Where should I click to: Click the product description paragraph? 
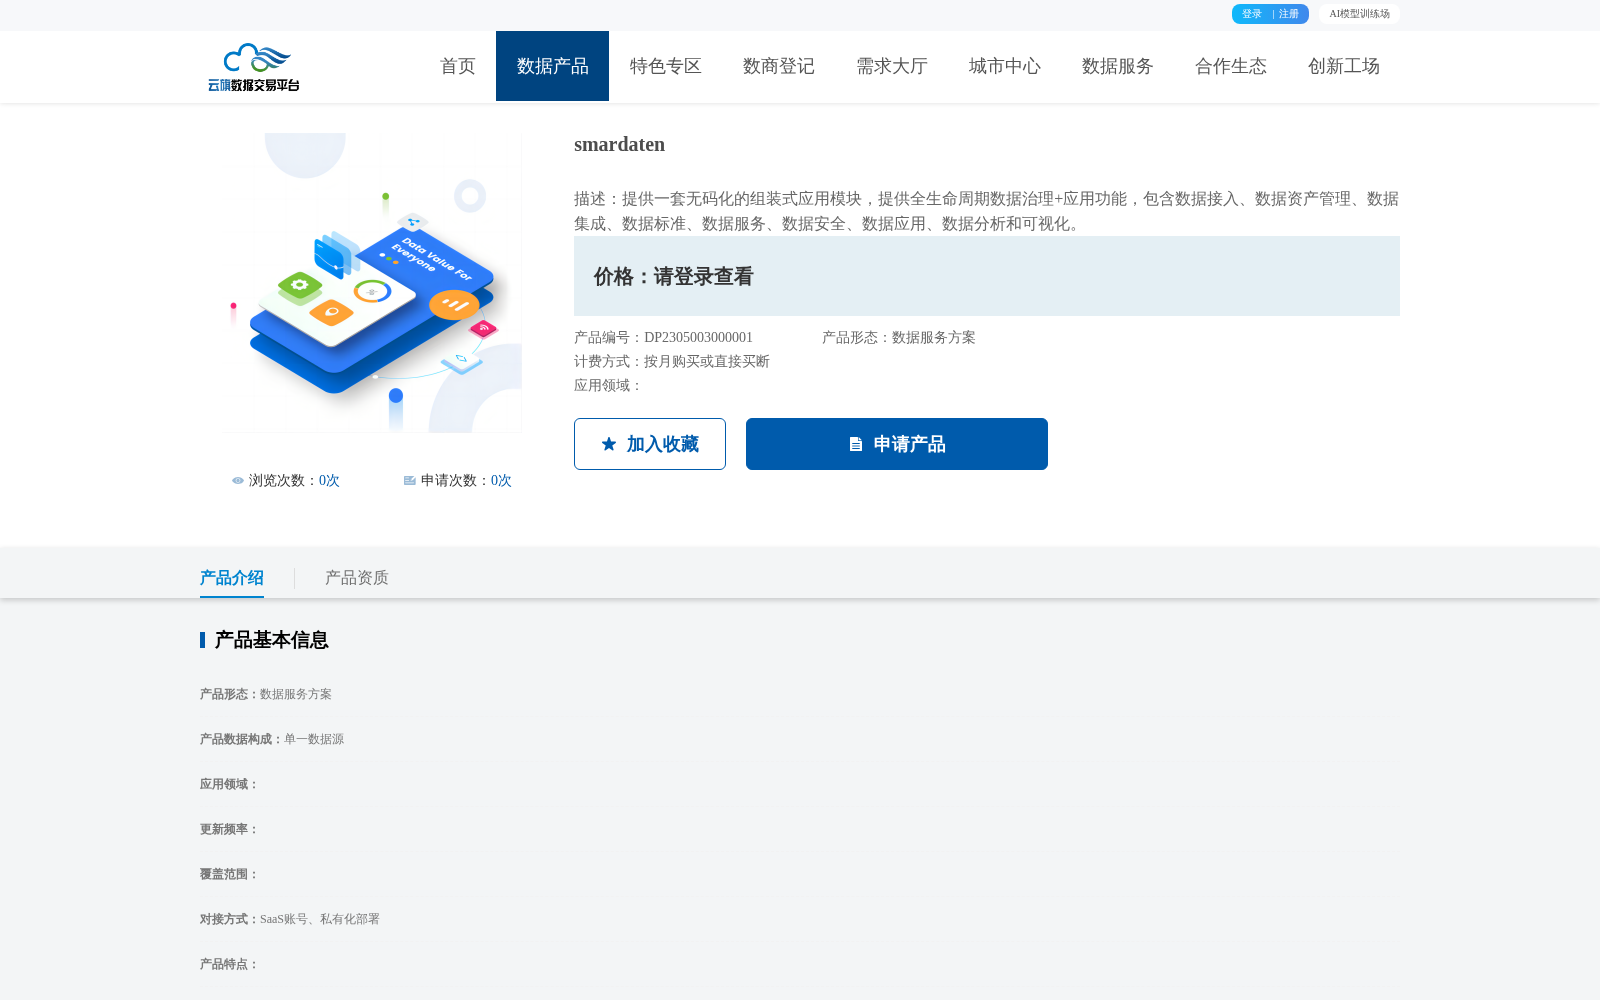987,211
